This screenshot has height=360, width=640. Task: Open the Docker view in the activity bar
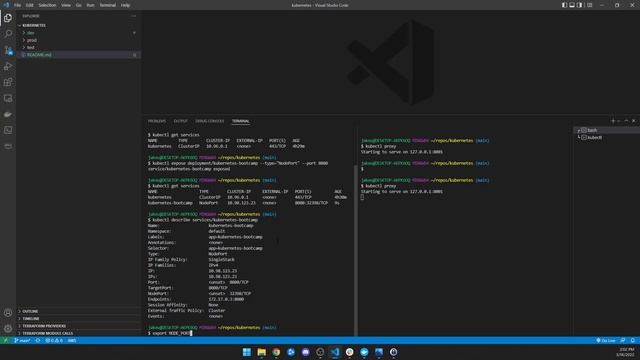coord(8,114)
